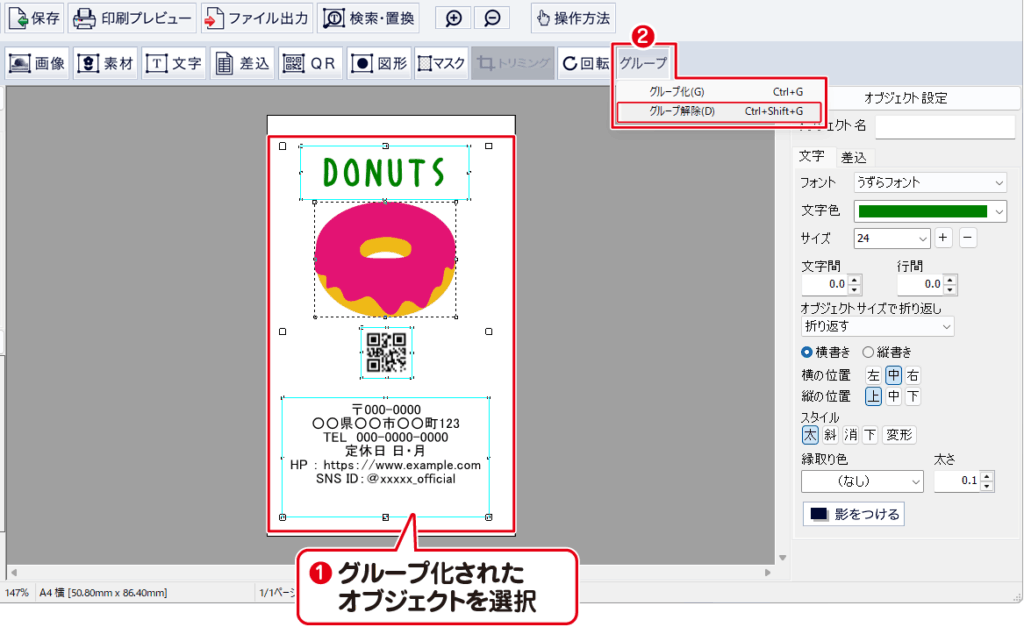Expand the フォント dropdown showing うずらフォント
The image size is (1024, 627).
(930, 183)
